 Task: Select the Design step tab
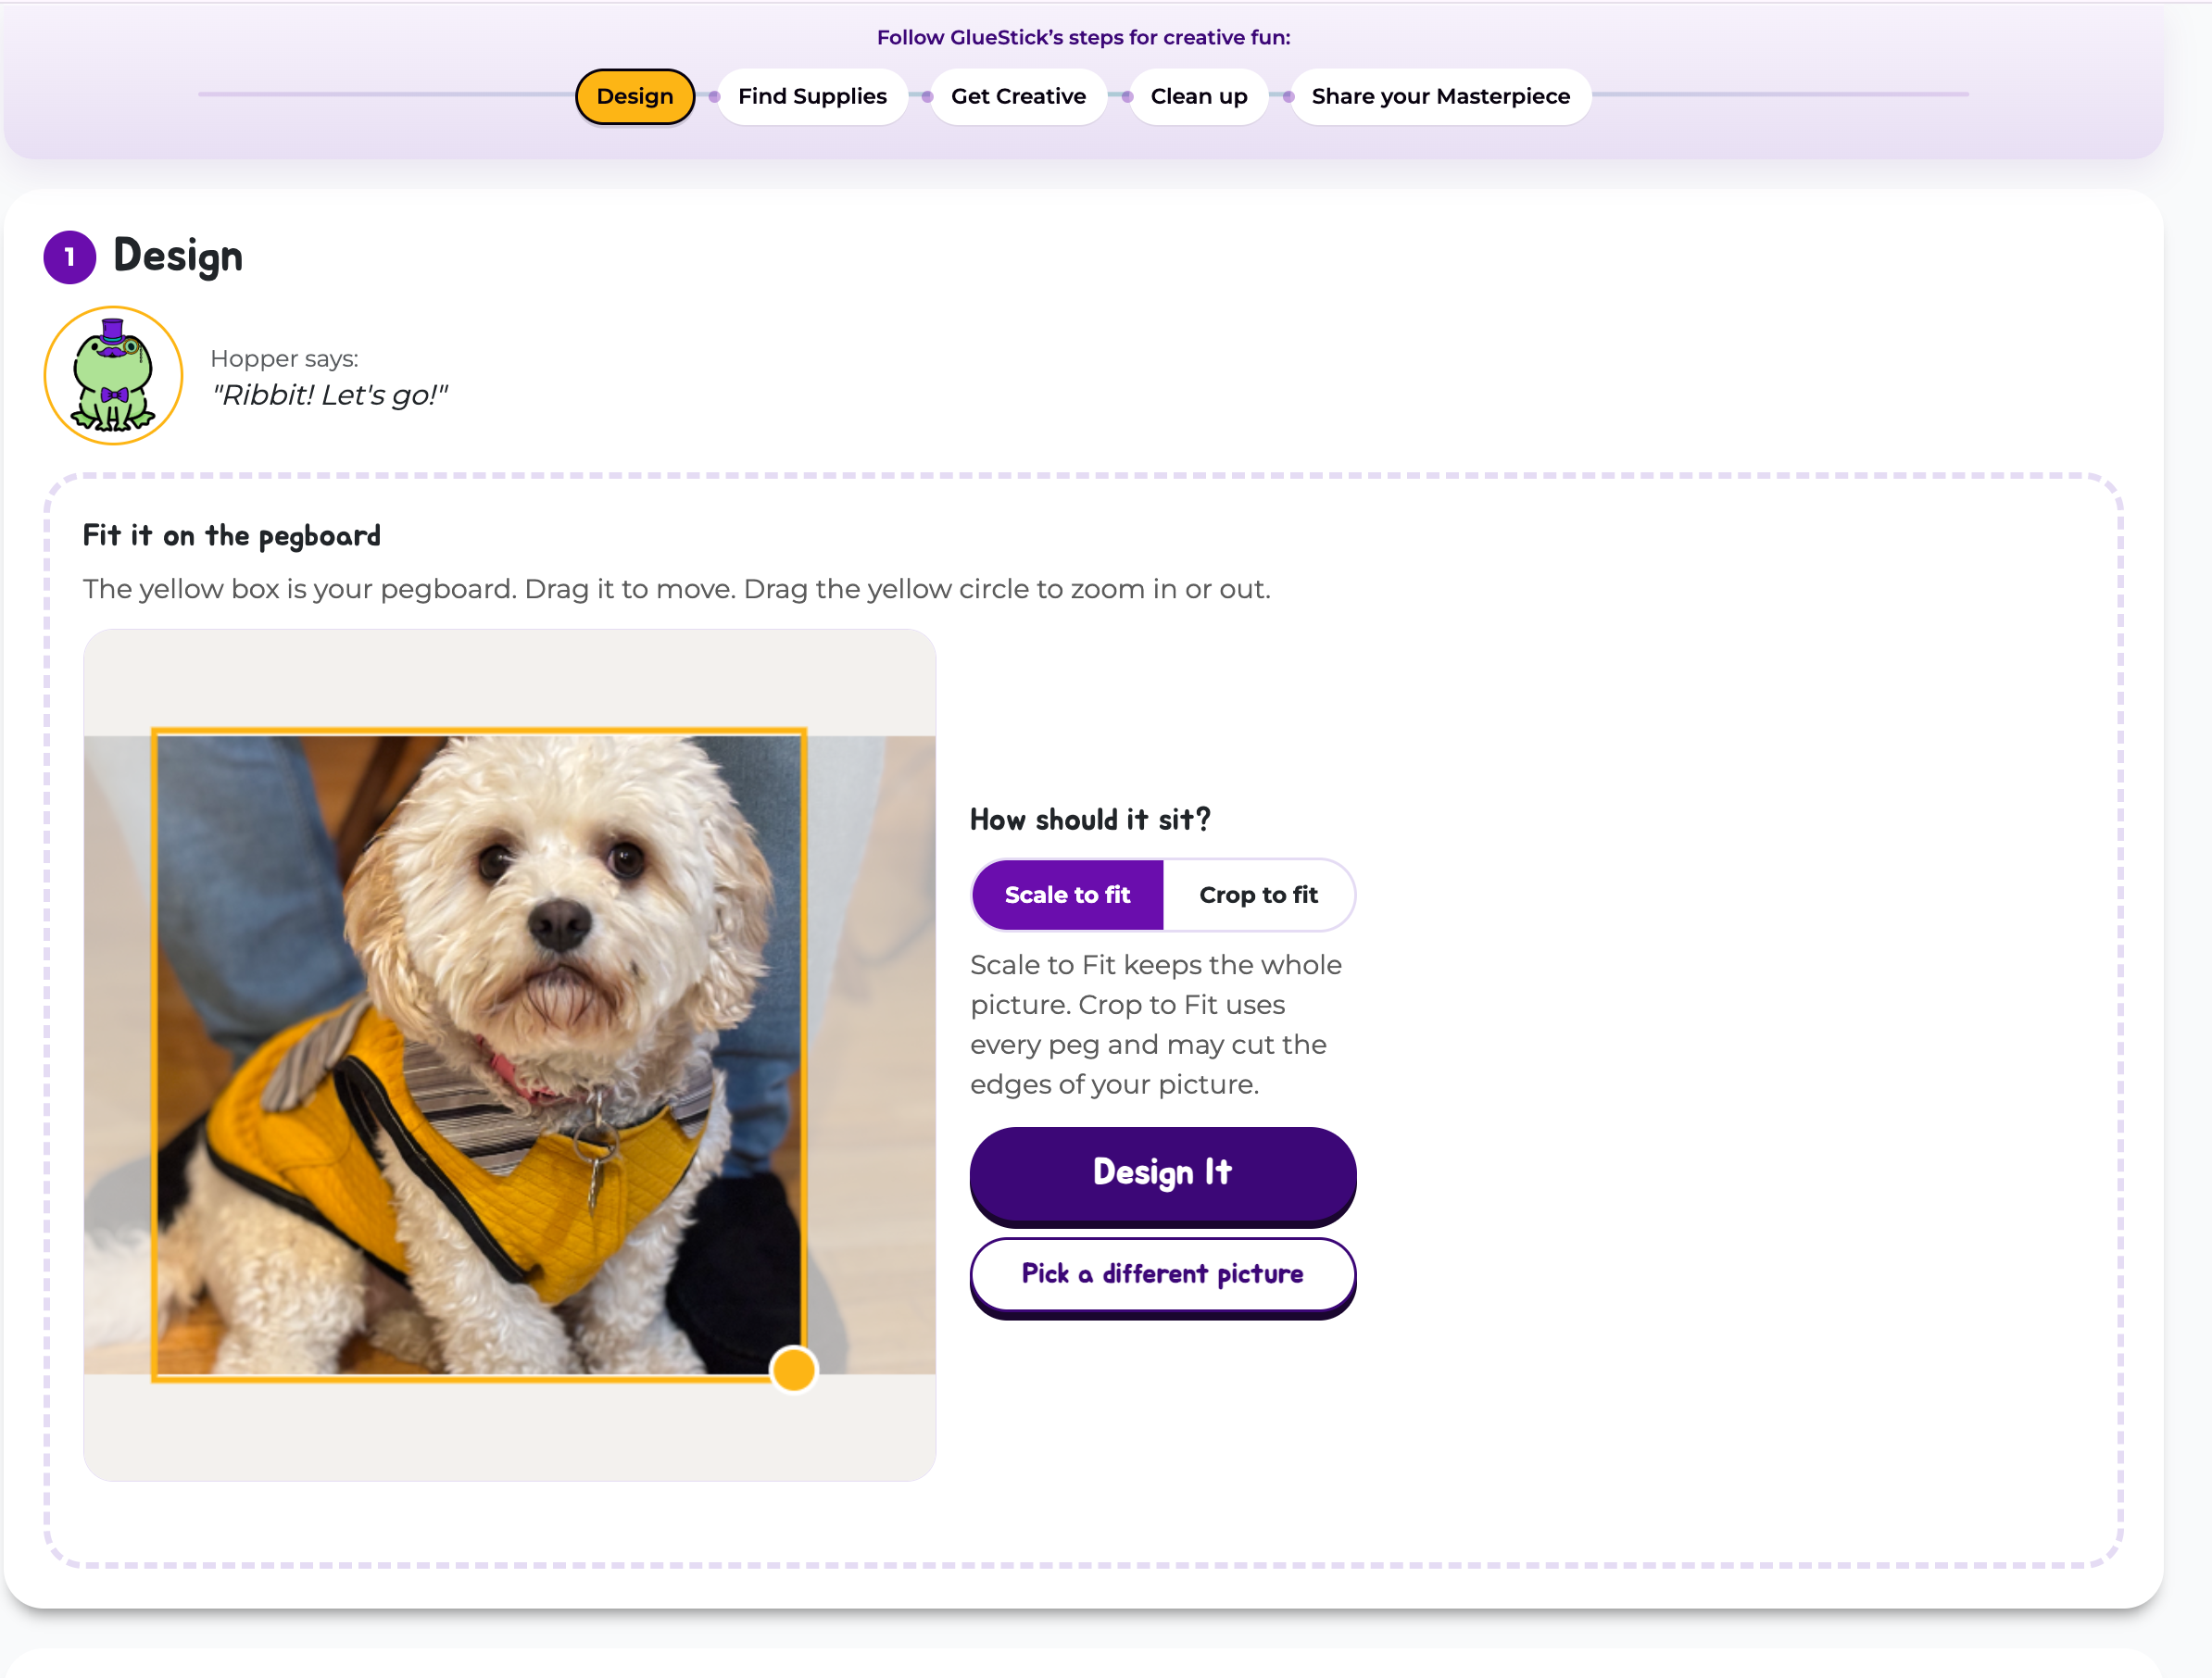635,96
